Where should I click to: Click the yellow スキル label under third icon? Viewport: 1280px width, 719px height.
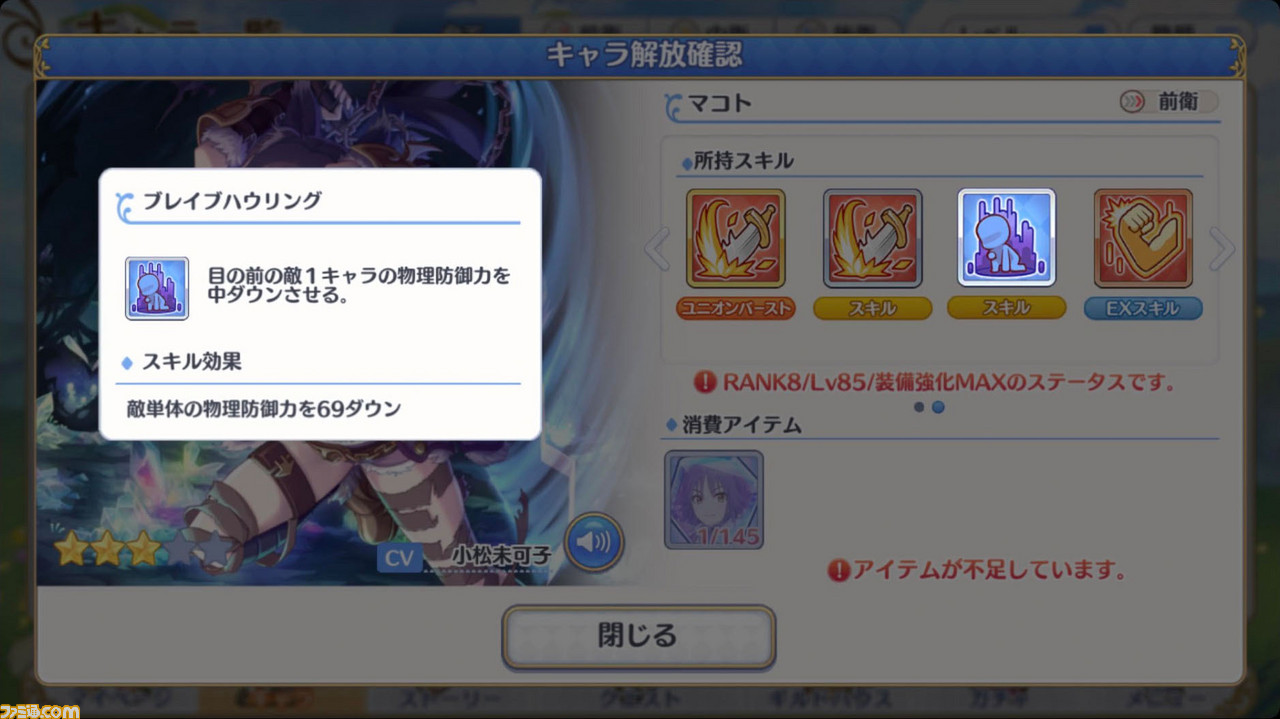click(x=1007, y=308)
